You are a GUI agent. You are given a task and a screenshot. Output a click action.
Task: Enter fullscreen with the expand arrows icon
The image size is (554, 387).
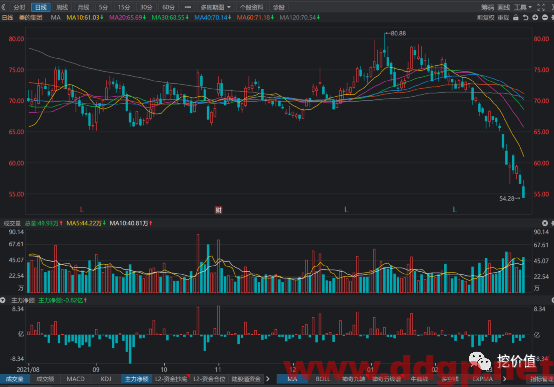[541, 7]
